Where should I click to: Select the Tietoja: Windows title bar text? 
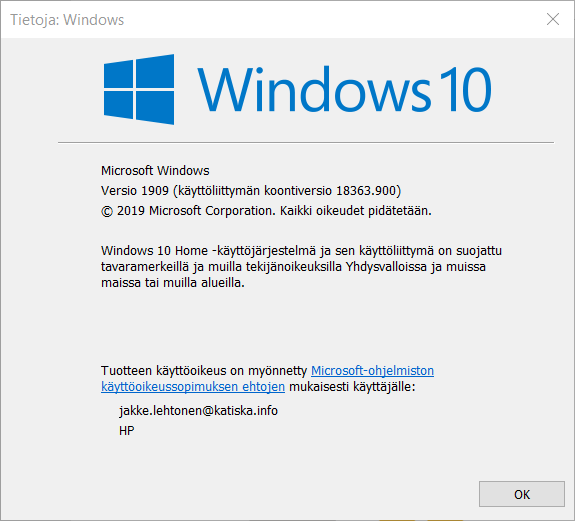tap(67, 20)
